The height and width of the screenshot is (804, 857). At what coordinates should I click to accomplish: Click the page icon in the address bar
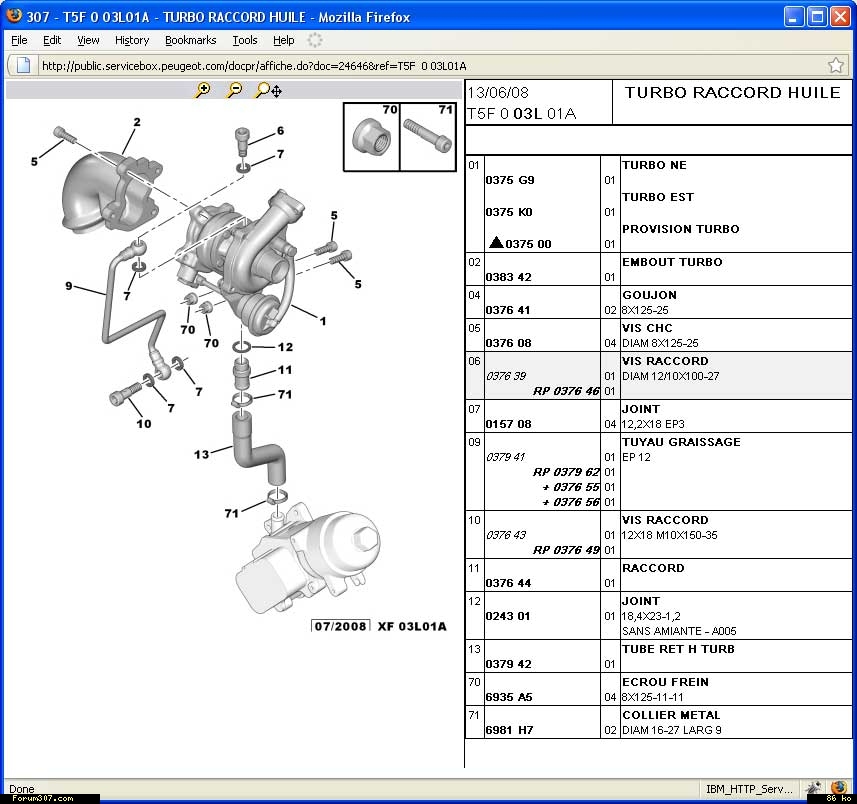pos(23,65)
